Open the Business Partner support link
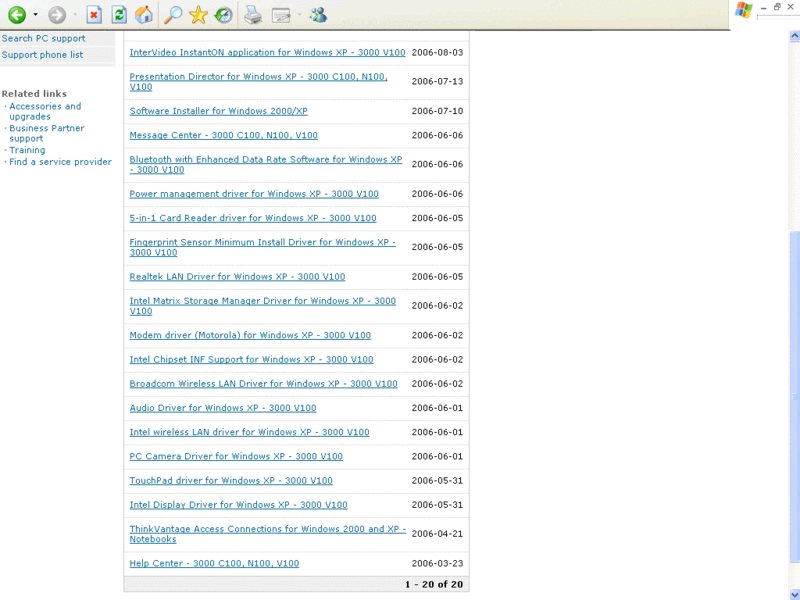The height and width of the screenshot is (600, 800). coord(46,133)
